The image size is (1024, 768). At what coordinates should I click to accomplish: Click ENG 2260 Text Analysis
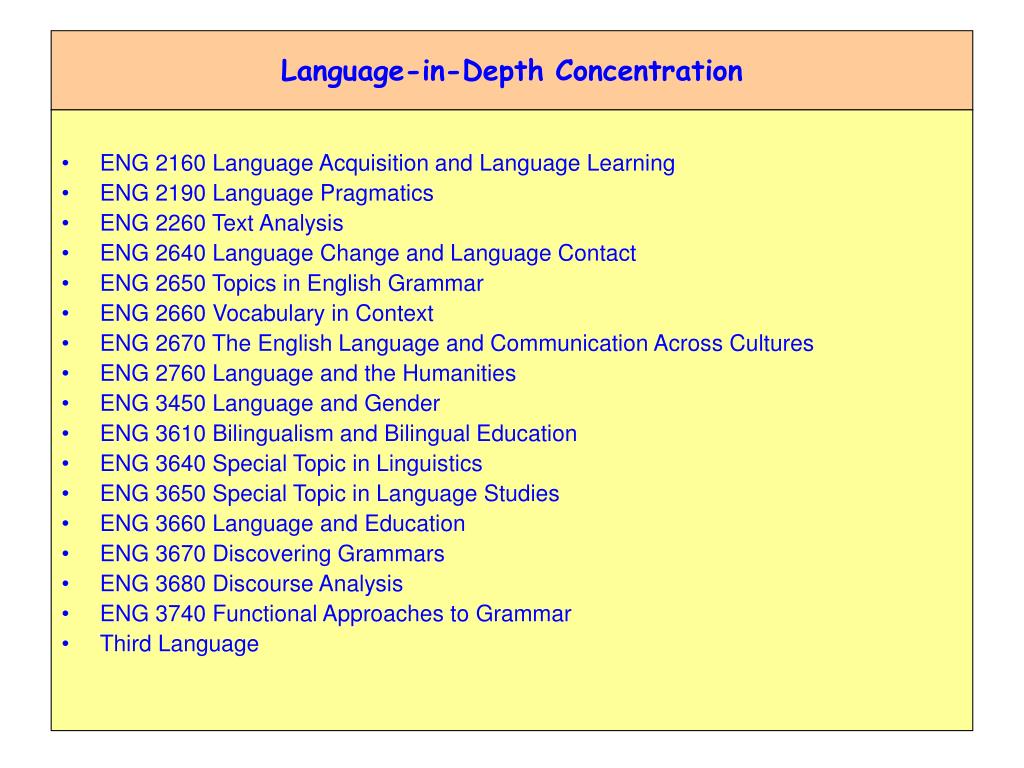[x=221, y=223]
